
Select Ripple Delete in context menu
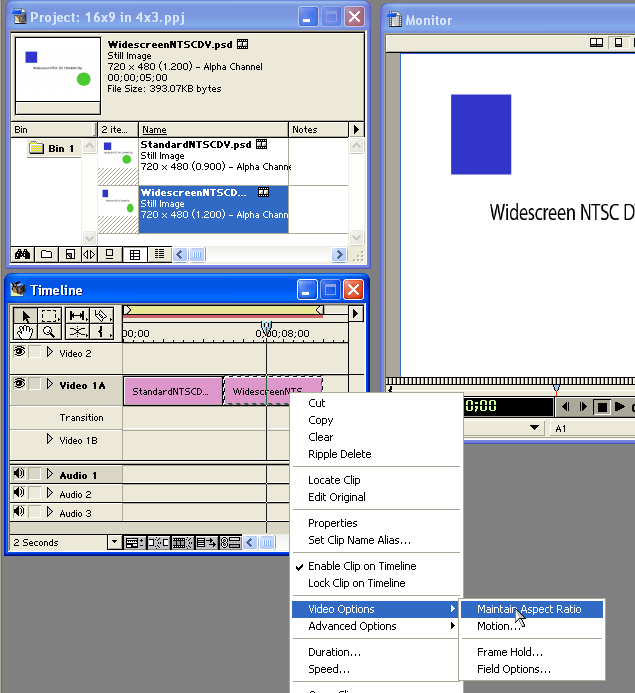point(339,454)
